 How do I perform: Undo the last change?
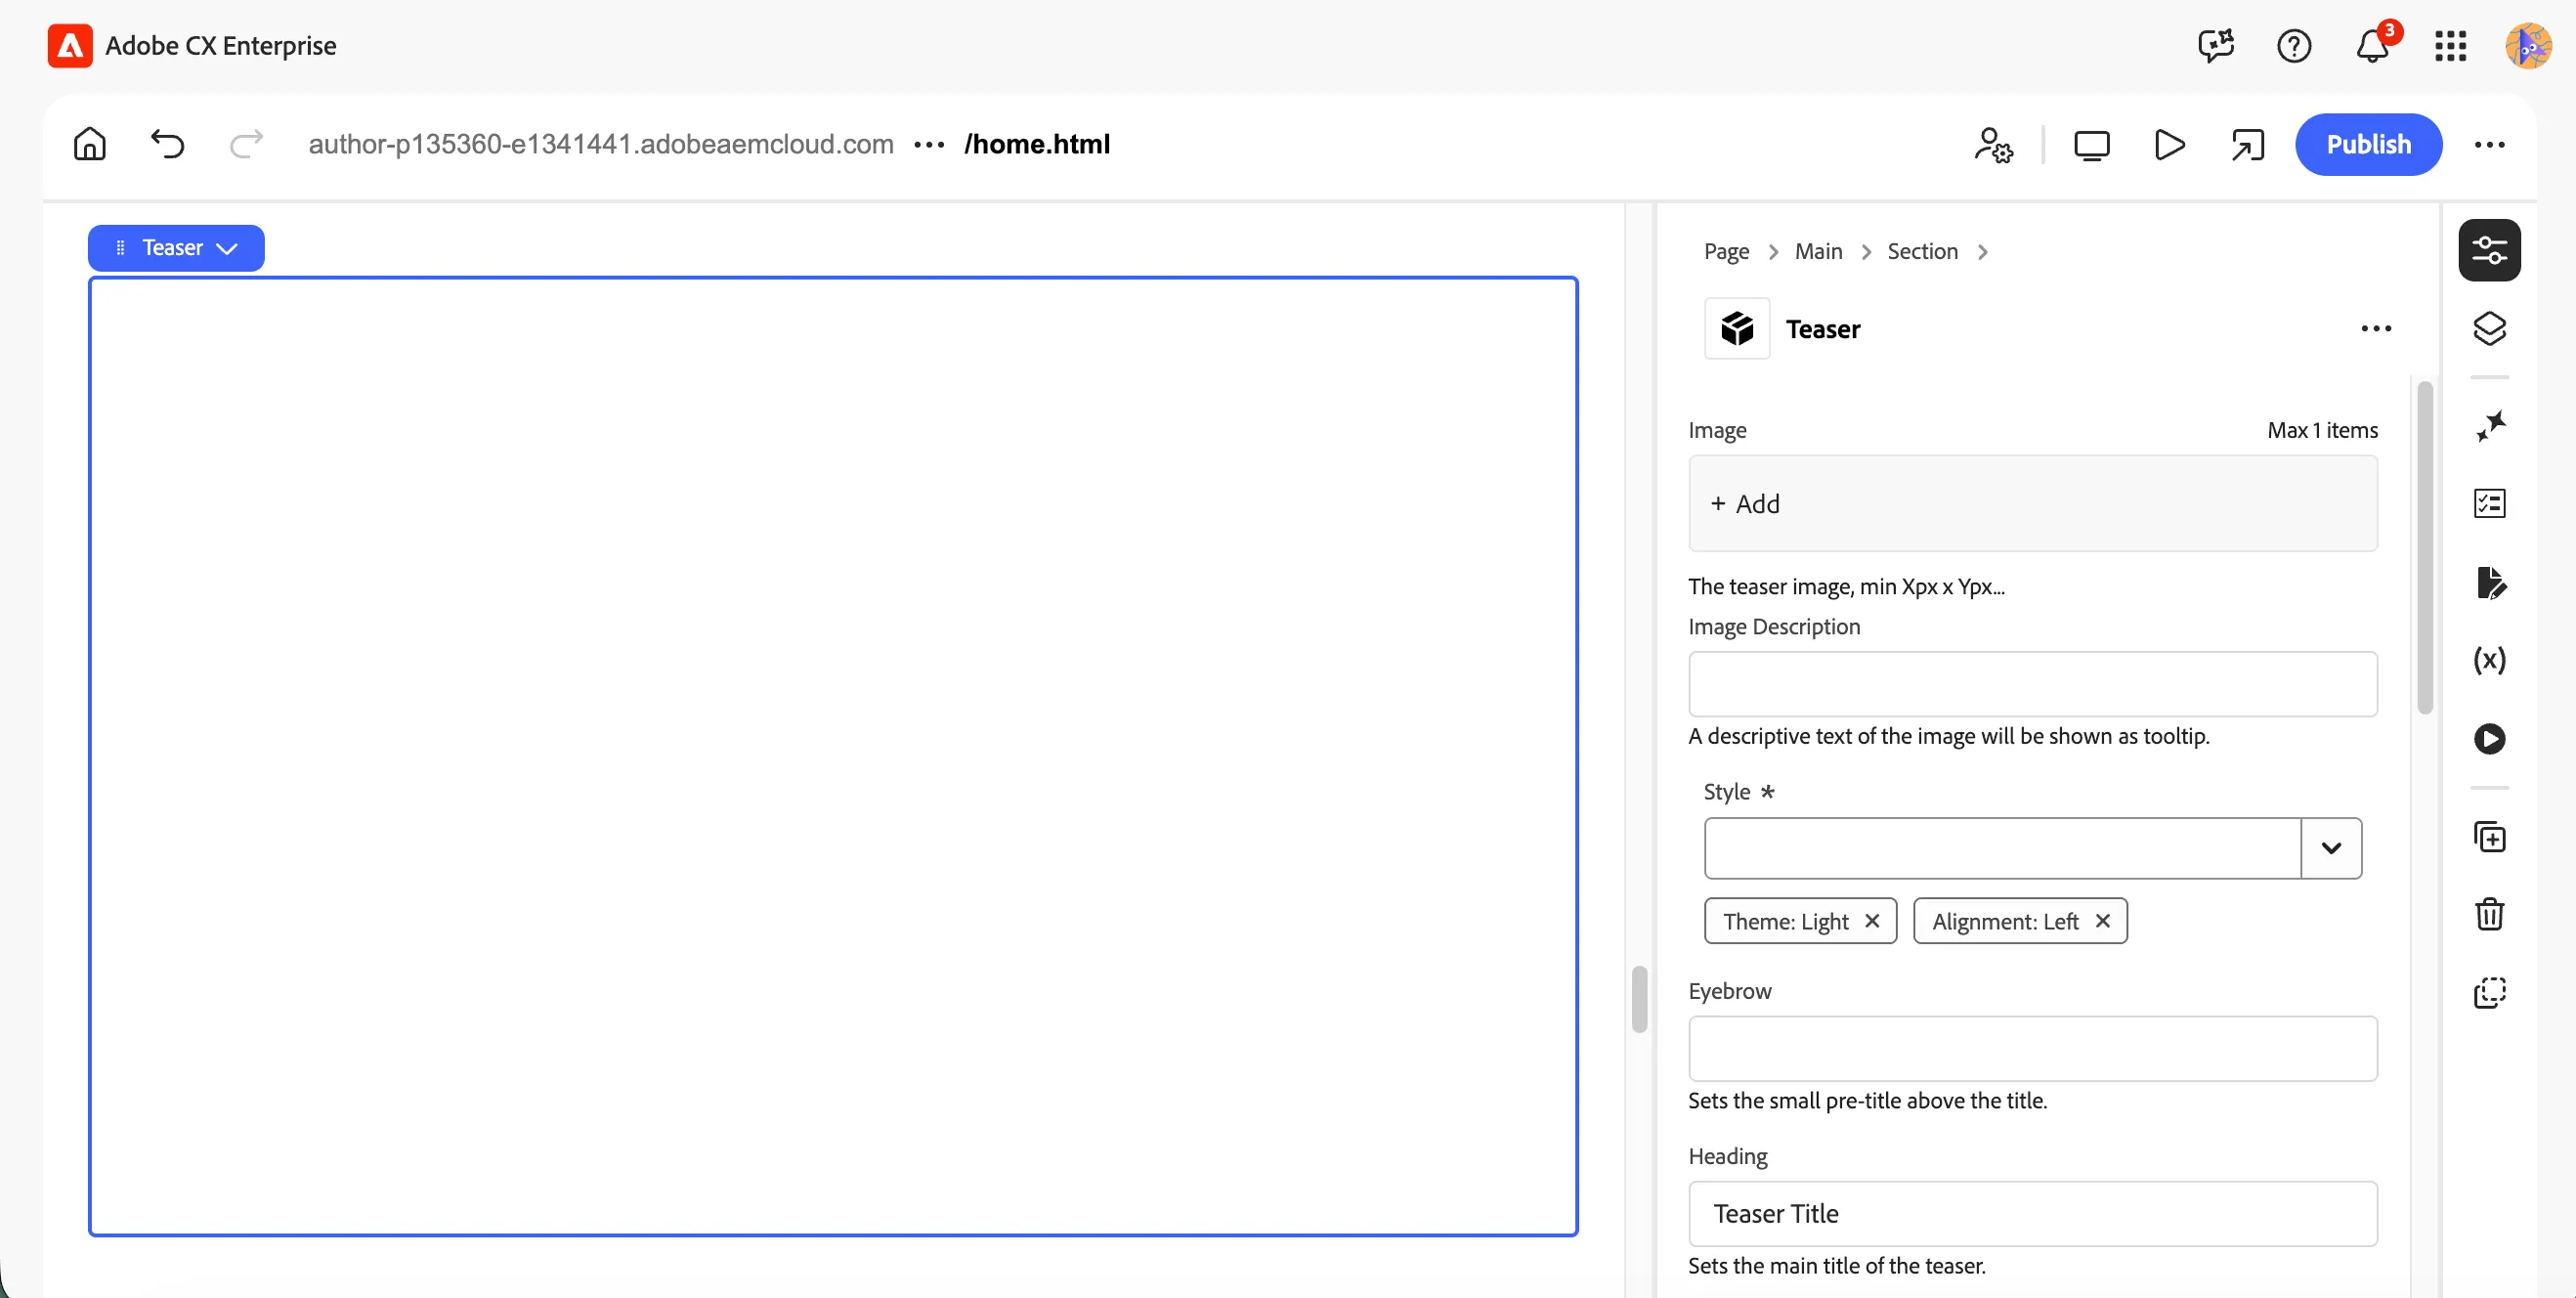168,144
